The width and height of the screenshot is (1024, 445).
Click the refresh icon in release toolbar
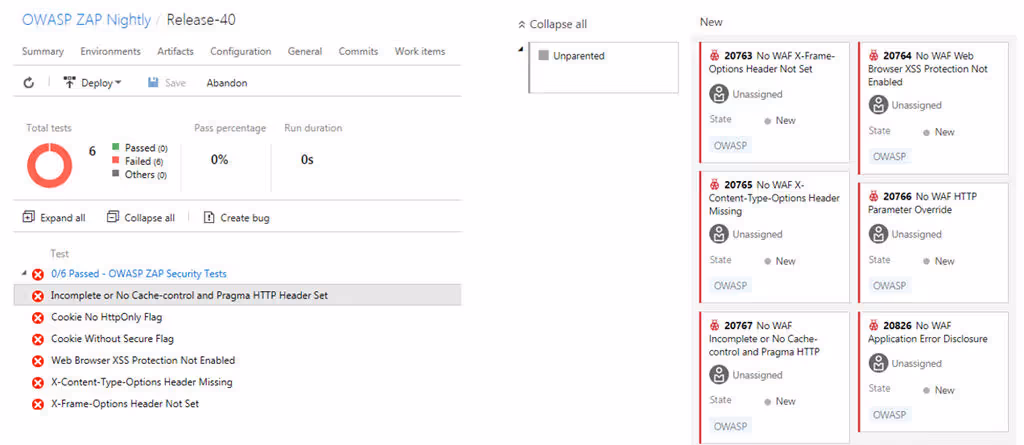coord(28,83)
